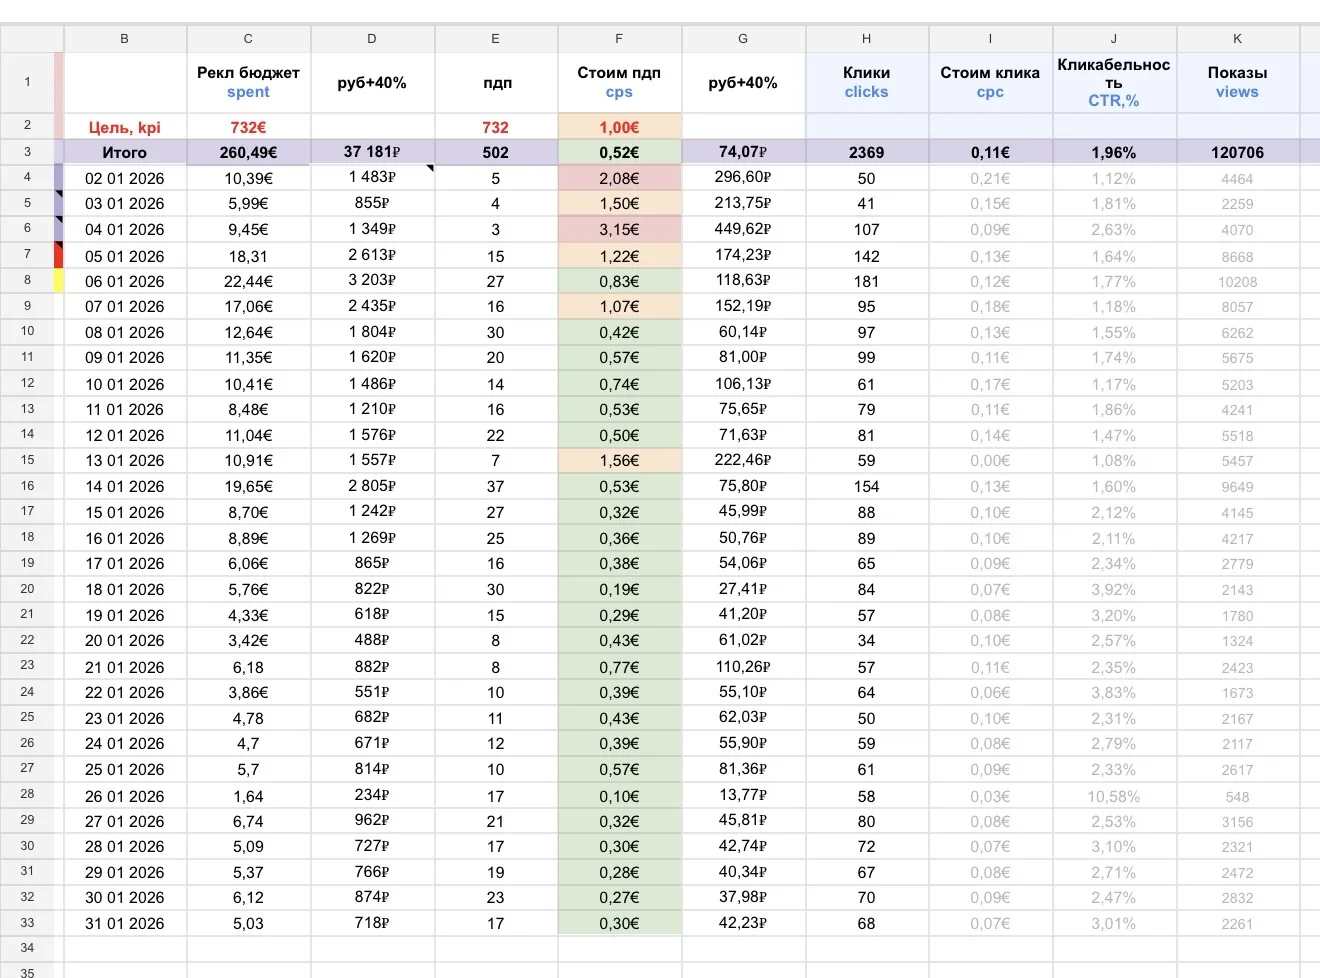The image size is (1320, 978).
Task: Select column K header
Action: (1237, 38)
